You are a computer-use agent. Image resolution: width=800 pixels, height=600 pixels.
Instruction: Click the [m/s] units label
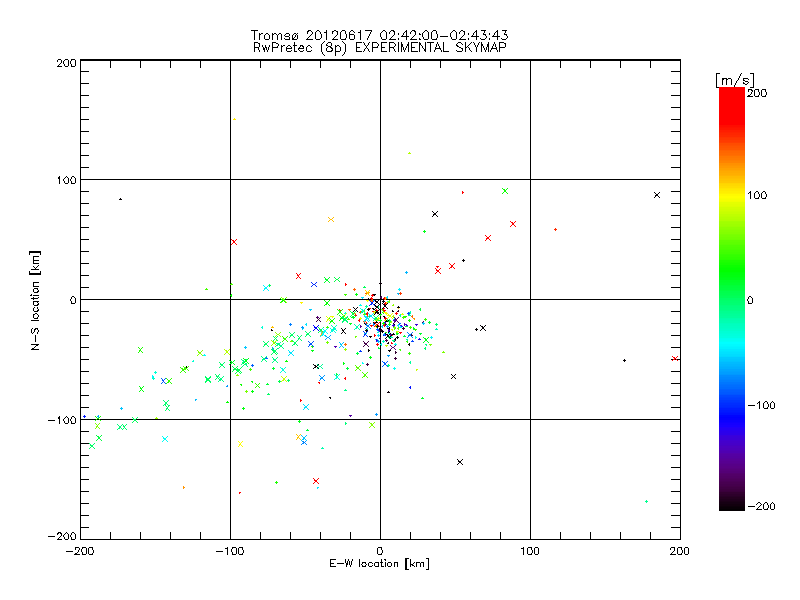coord(735,80)
